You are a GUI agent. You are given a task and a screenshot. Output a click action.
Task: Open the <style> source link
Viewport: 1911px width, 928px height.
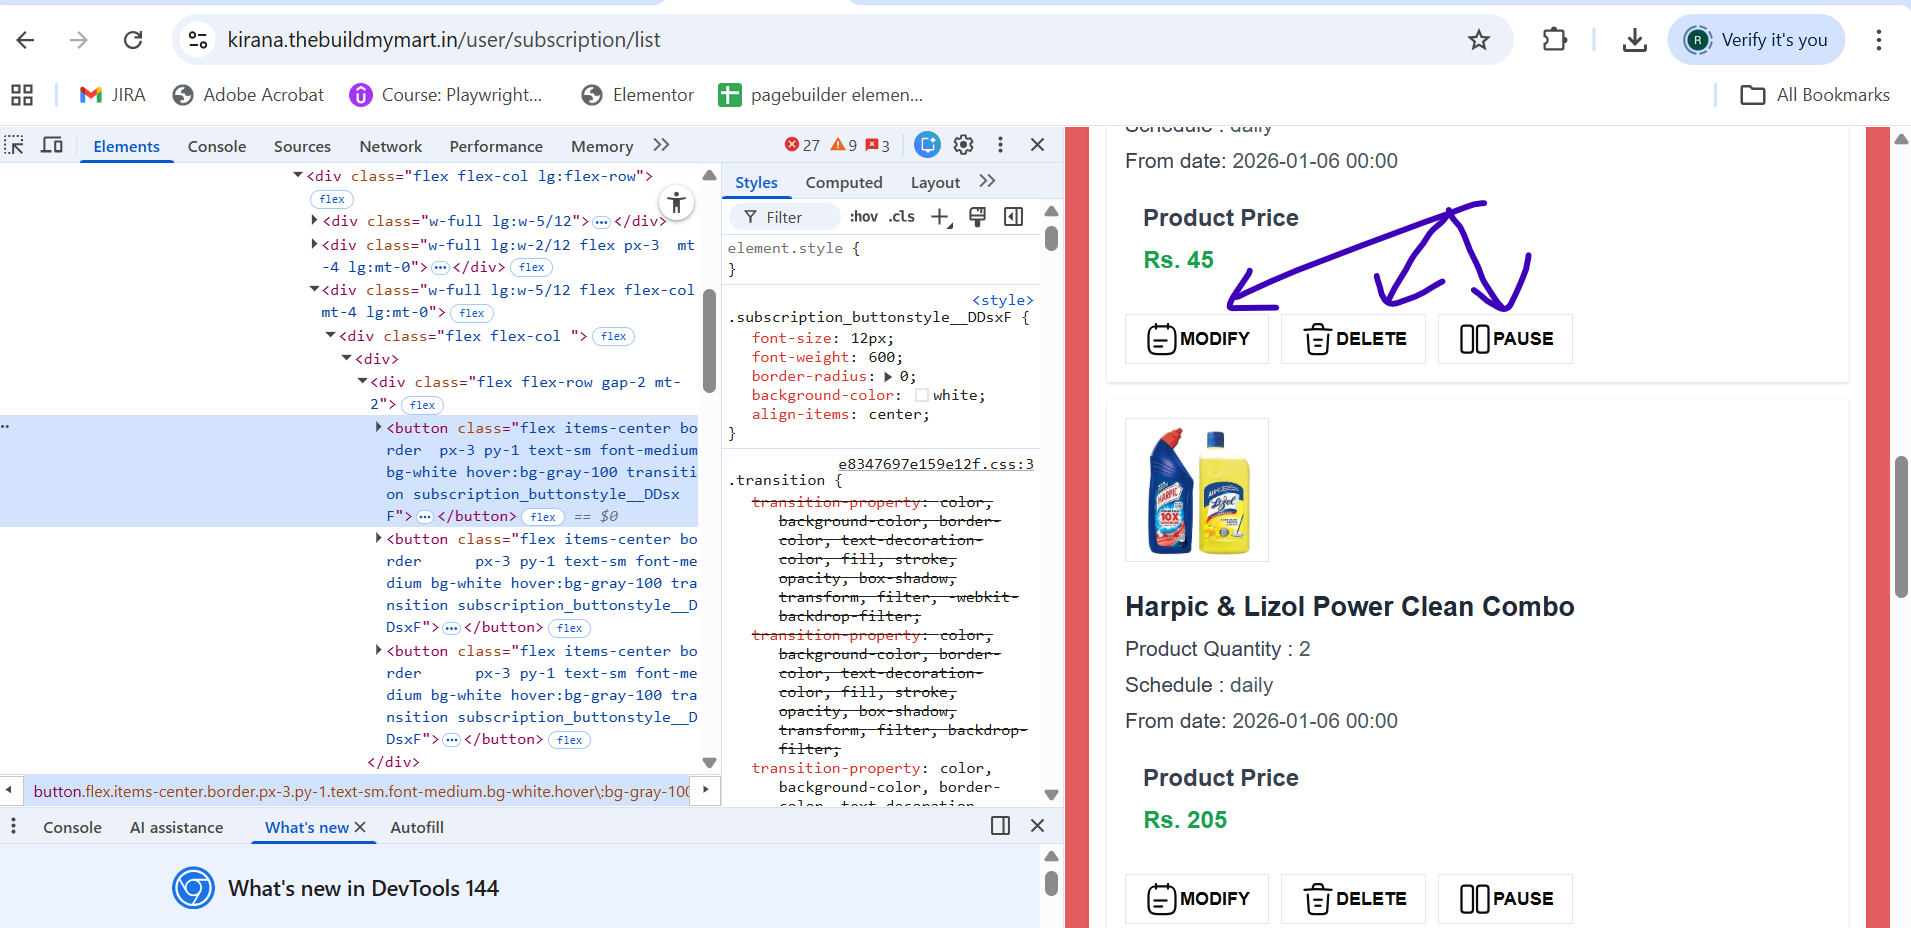click(x=1003, y=300)
